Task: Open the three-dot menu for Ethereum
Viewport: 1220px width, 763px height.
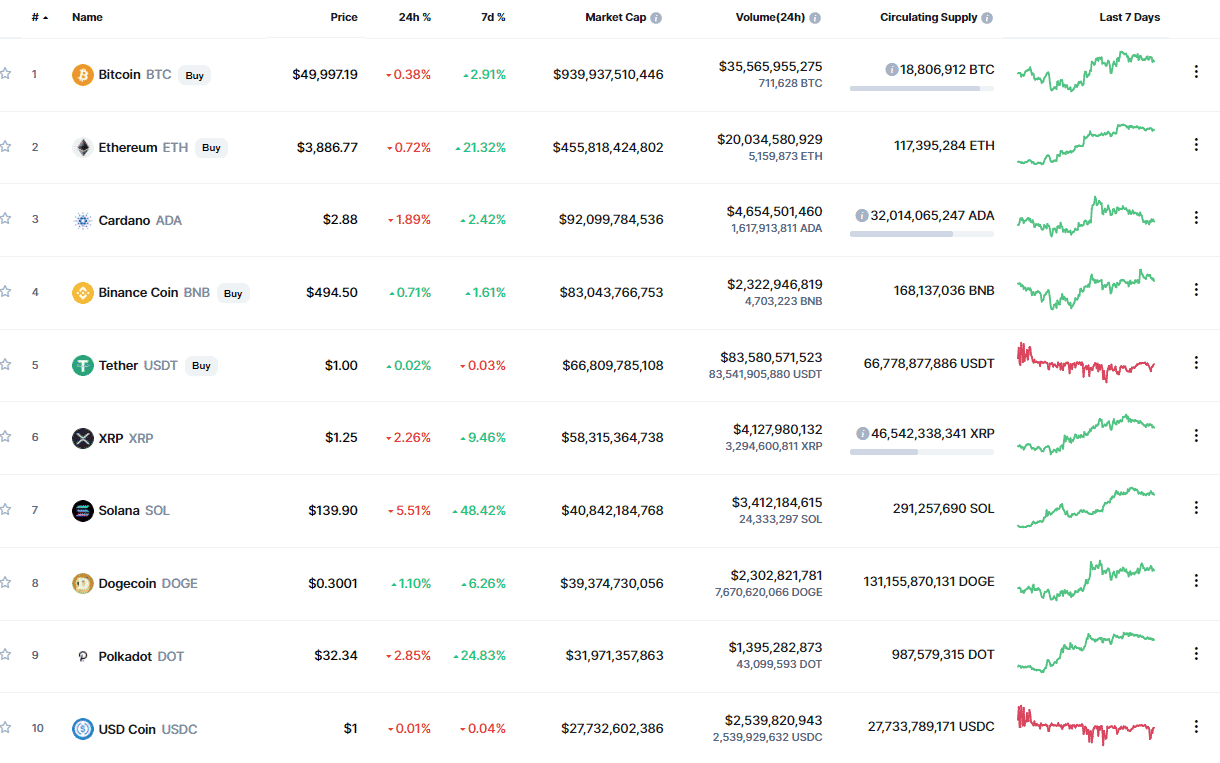Action: [1196, 144]
